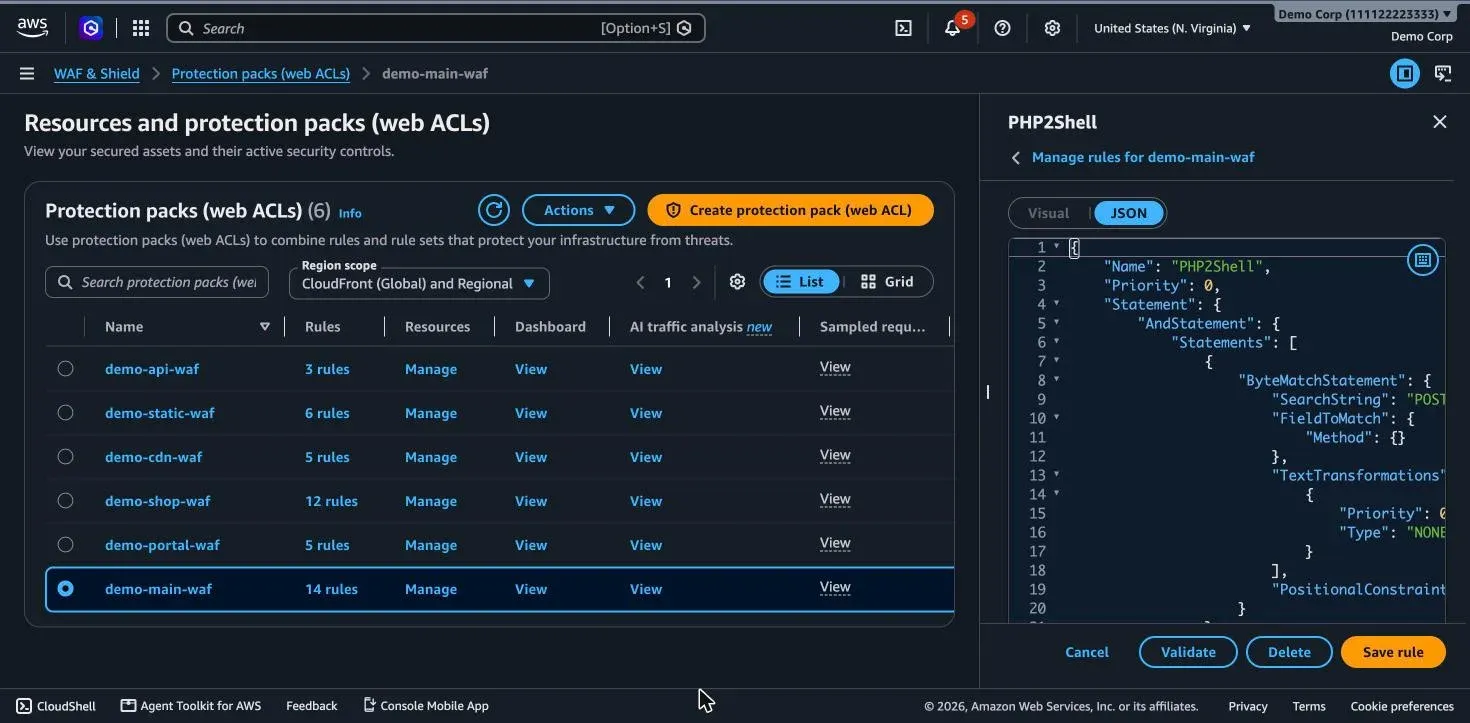The height and width of the screenshot is (723, 1470).
Task: Click the Amazon Q purple hexagon icon
Action: point(92,28)
